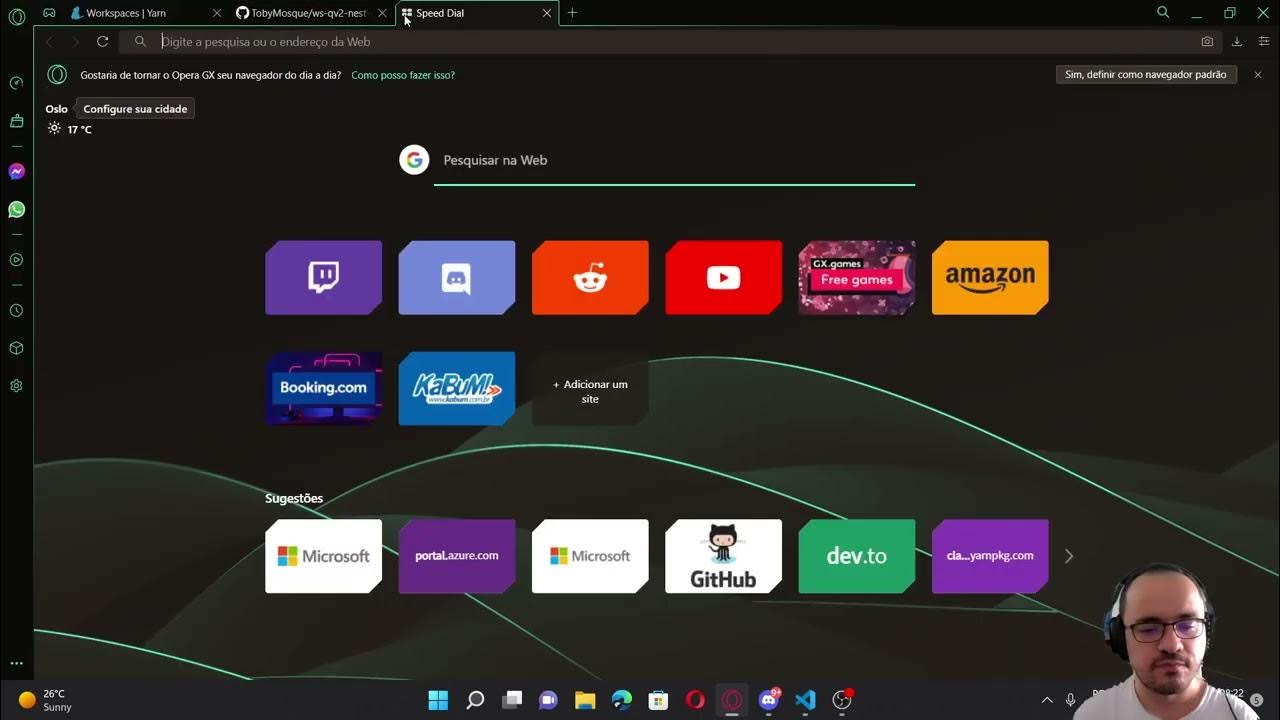The height and width of the screenshot is (720, 1280).
Task: Open Amazon speed dial tile
Action: 990,277
